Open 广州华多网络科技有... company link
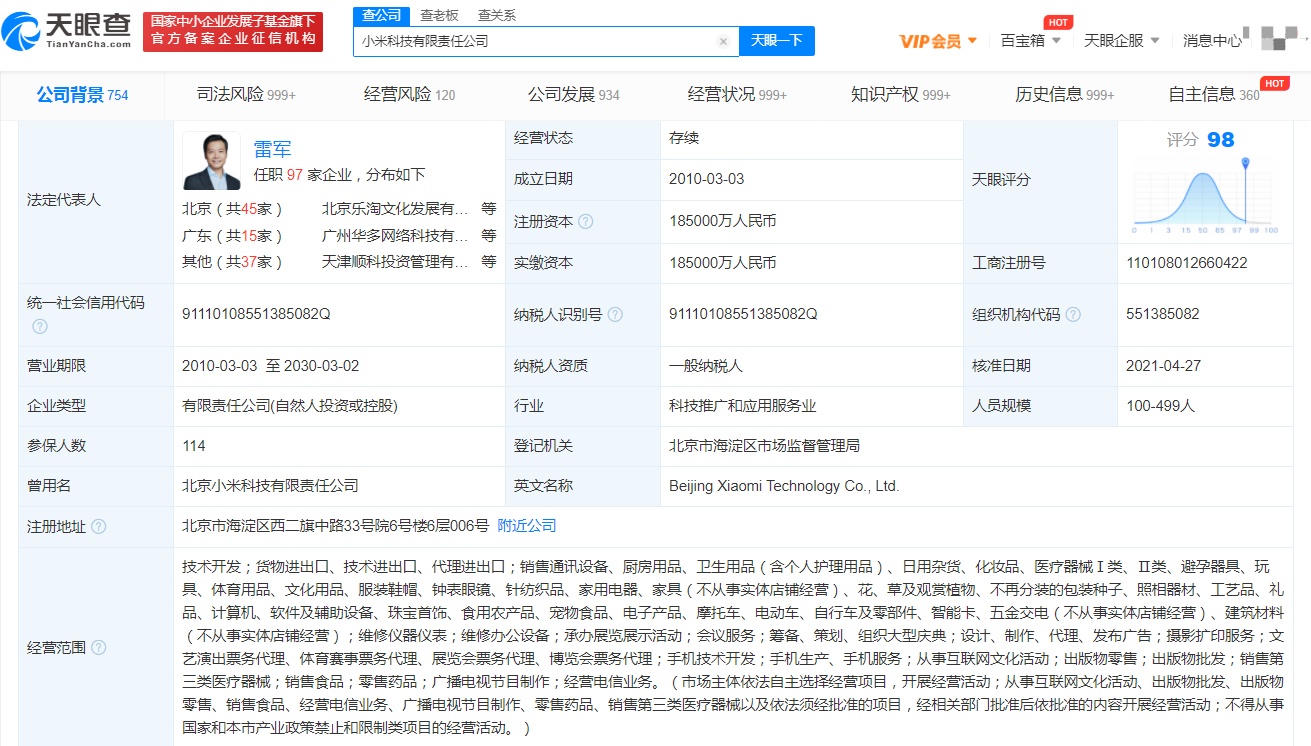The width and height of the screenshot is (1311, 746). 395,236
